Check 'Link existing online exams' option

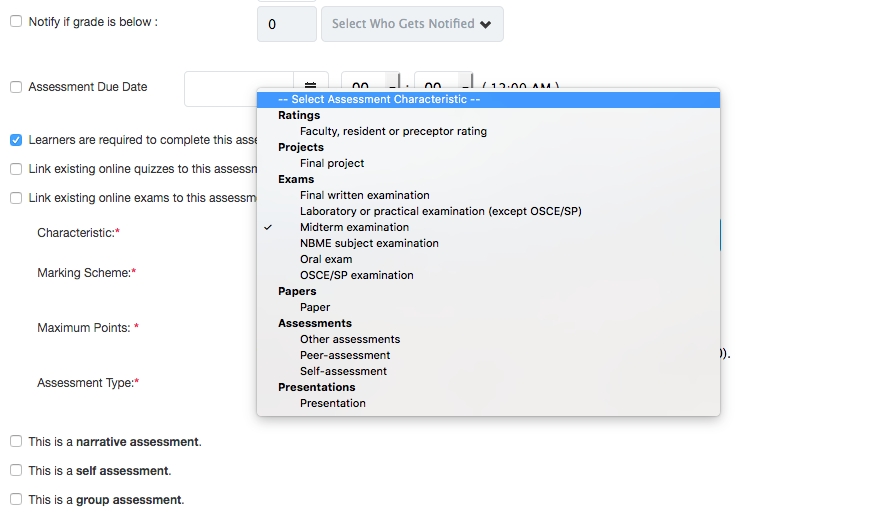point(16,198)
